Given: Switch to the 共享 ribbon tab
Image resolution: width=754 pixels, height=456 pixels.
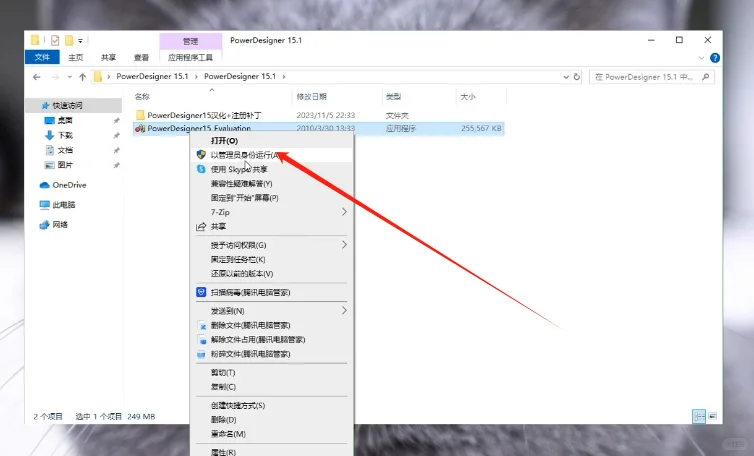Looking at the screenshot, I should [108, 57].
